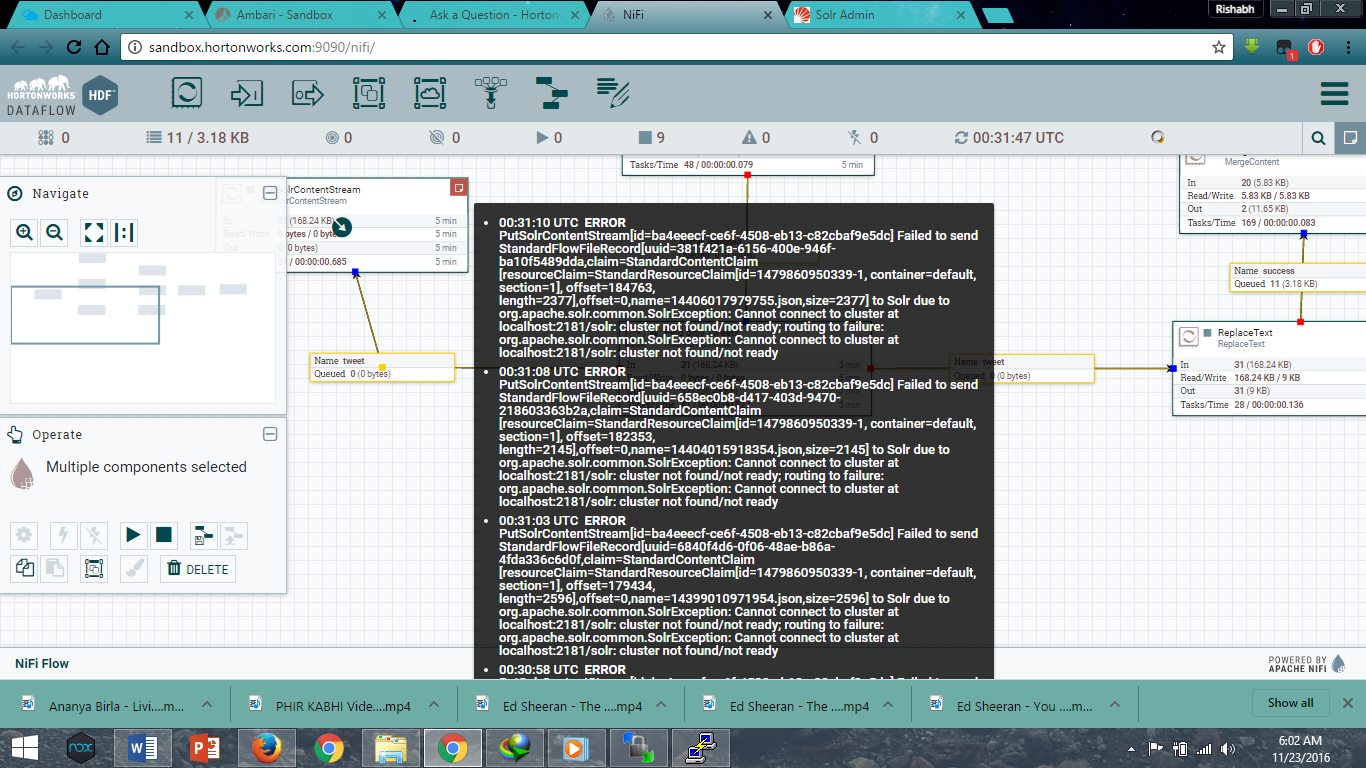The height and width of the screenshot is (768, 1366).
Task: Click the volume icon in system tray
Action: 1227,748
